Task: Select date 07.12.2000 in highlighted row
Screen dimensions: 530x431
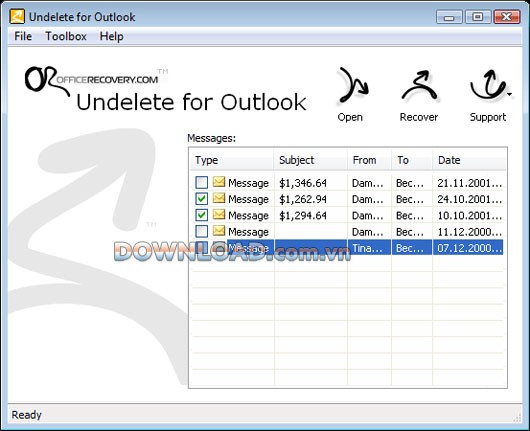Action: click(469, 248)
